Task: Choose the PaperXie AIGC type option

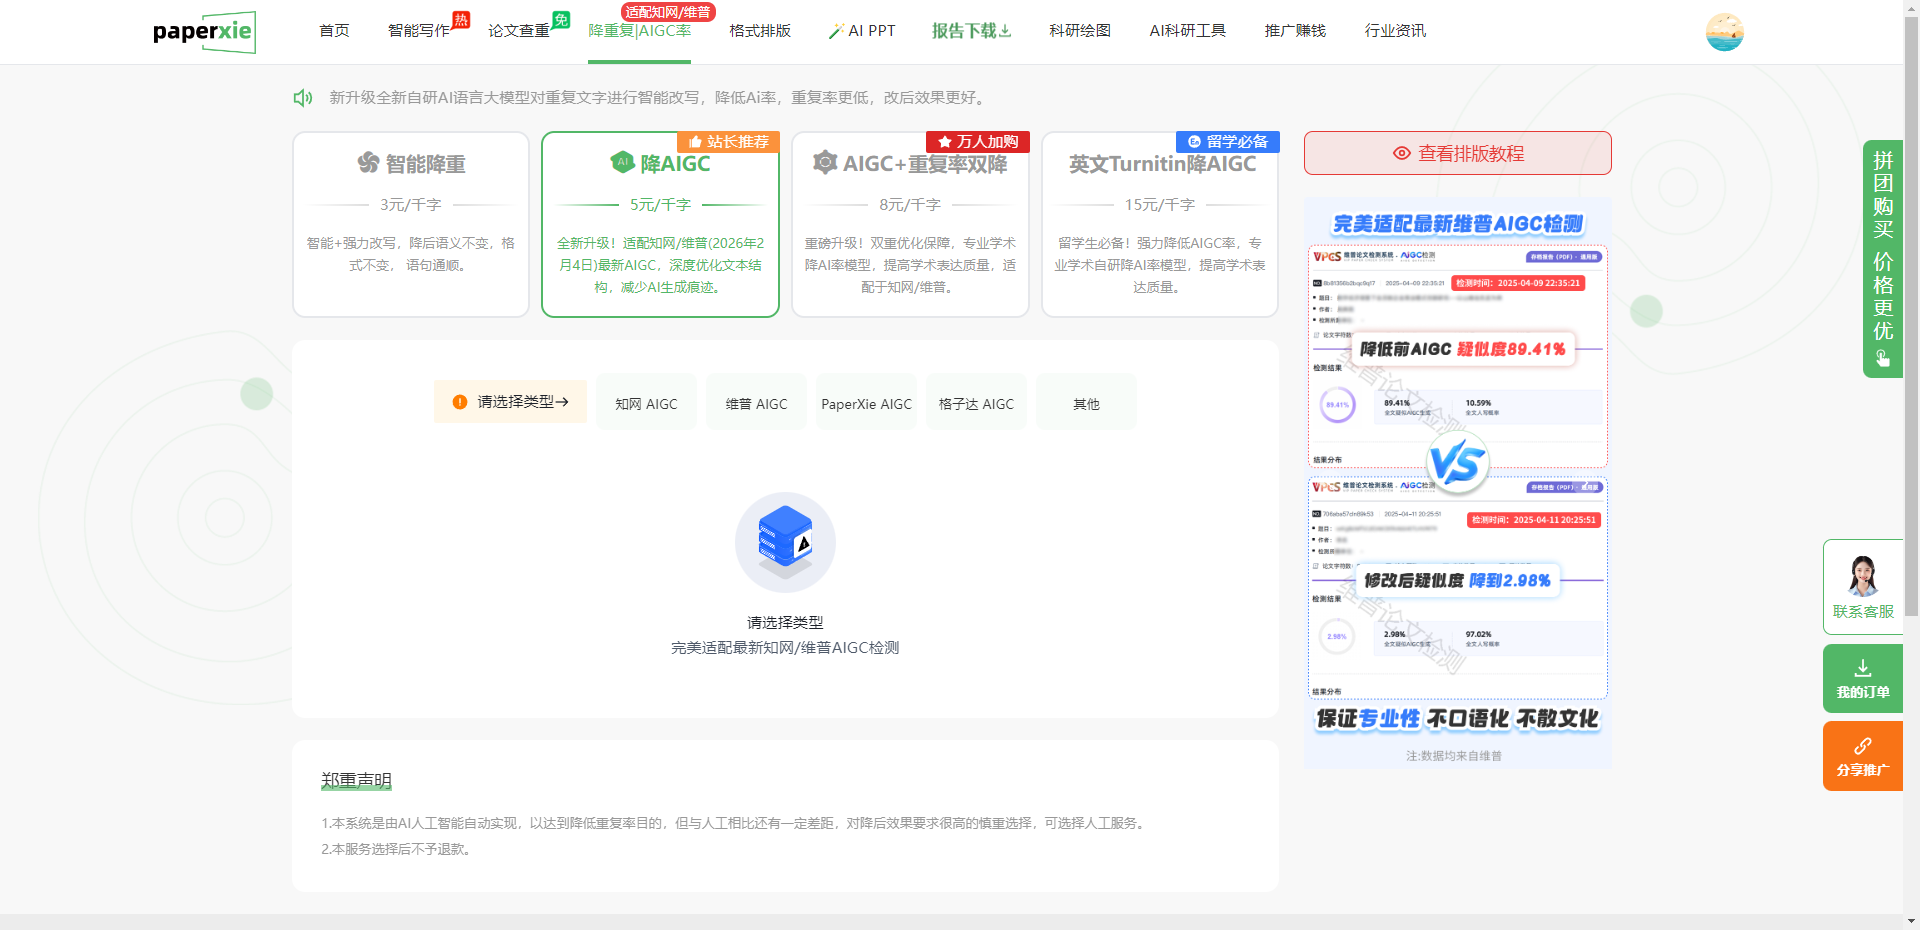Action: [x=866, y=404]
